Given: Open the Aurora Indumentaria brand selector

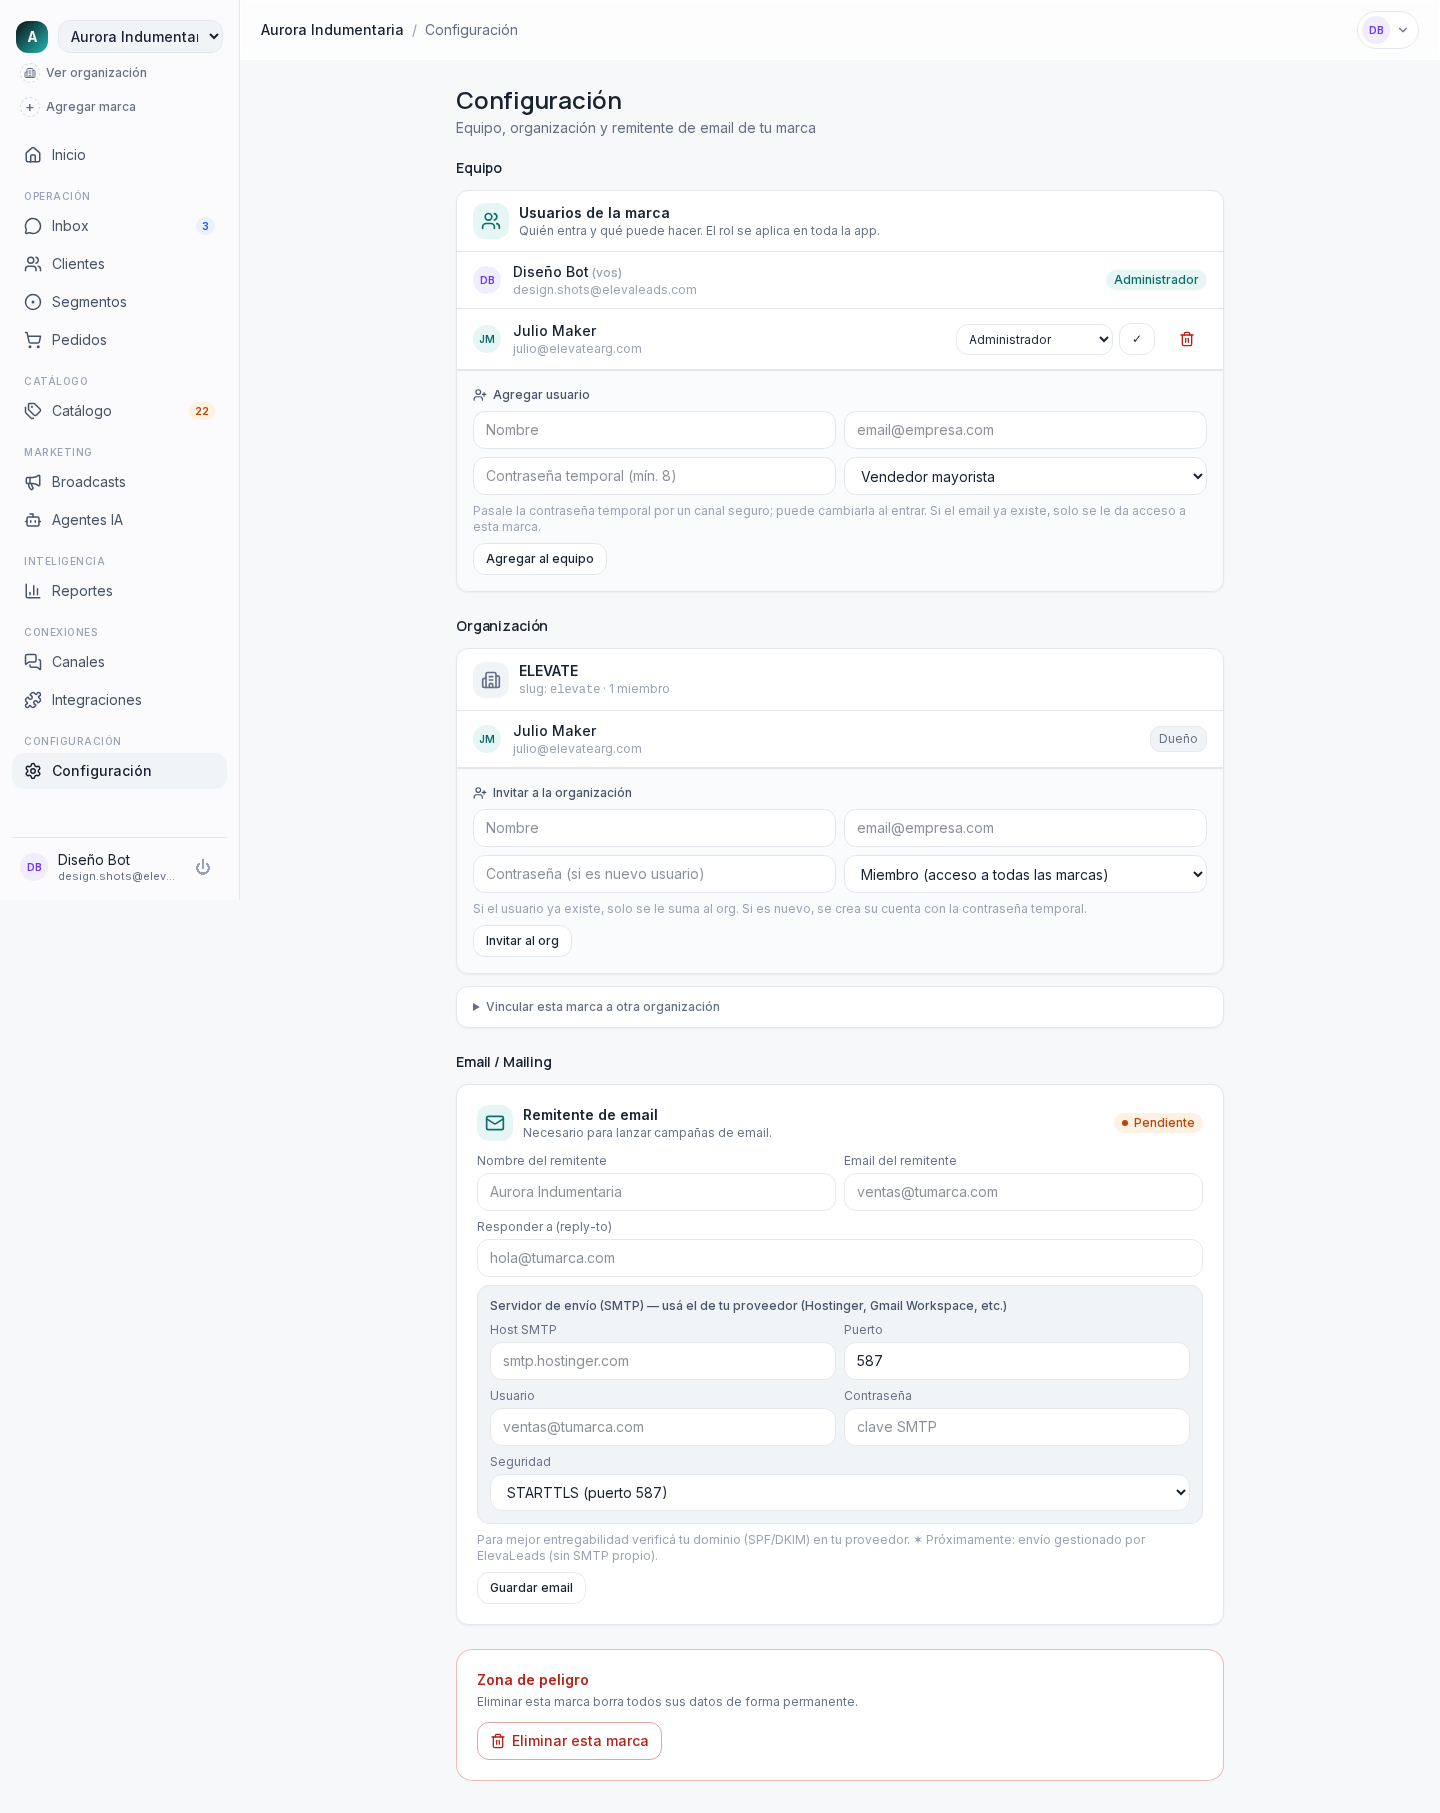Looking at the screenshot, I should click(x=140, y=36).
